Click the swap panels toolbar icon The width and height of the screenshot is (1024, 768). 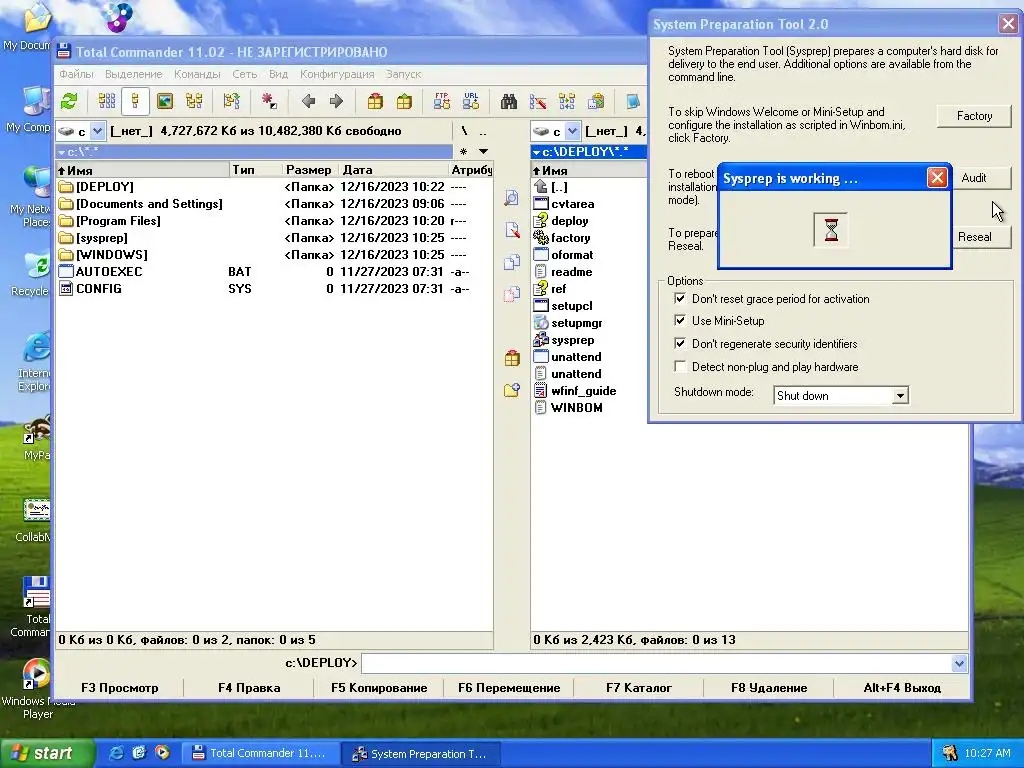[232, 101]
